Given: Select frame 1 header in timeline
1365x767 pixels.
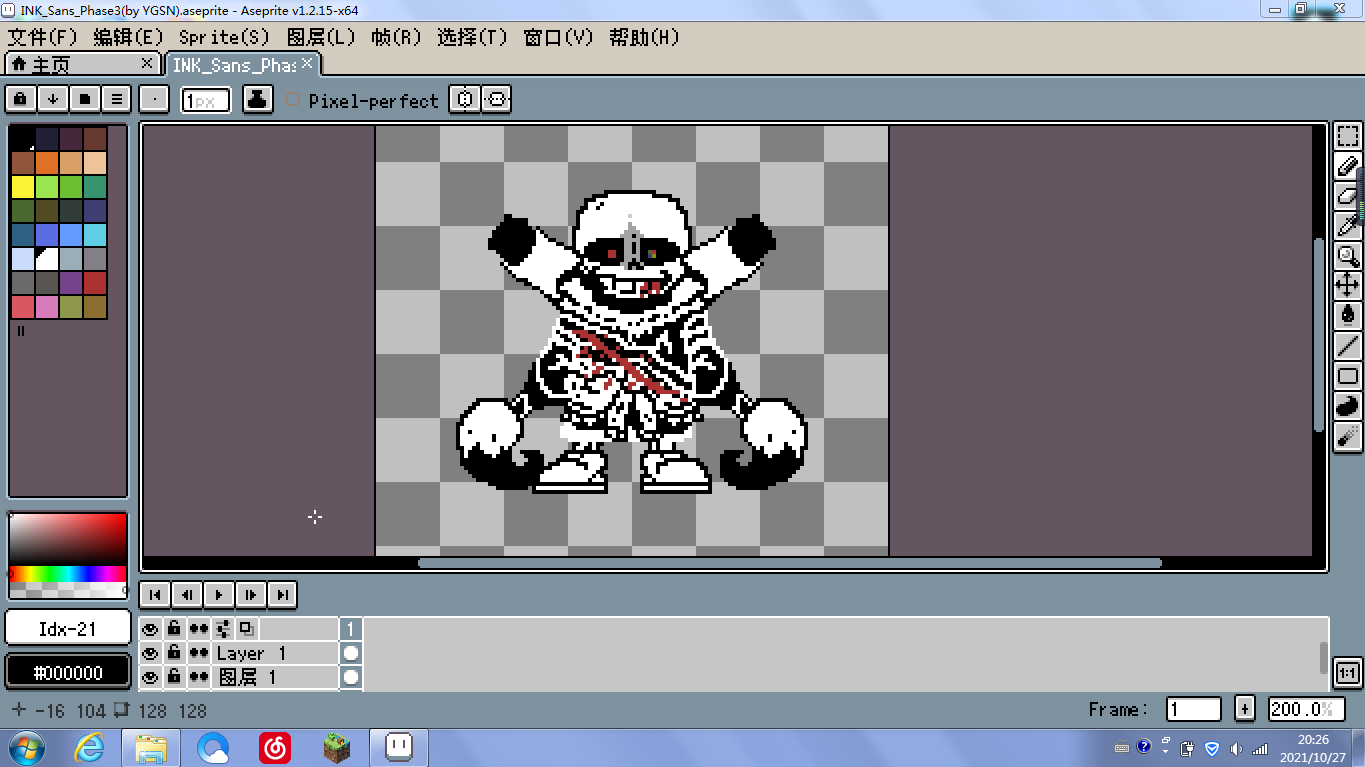Looking at the screenshot, I should tap(350, 629).
